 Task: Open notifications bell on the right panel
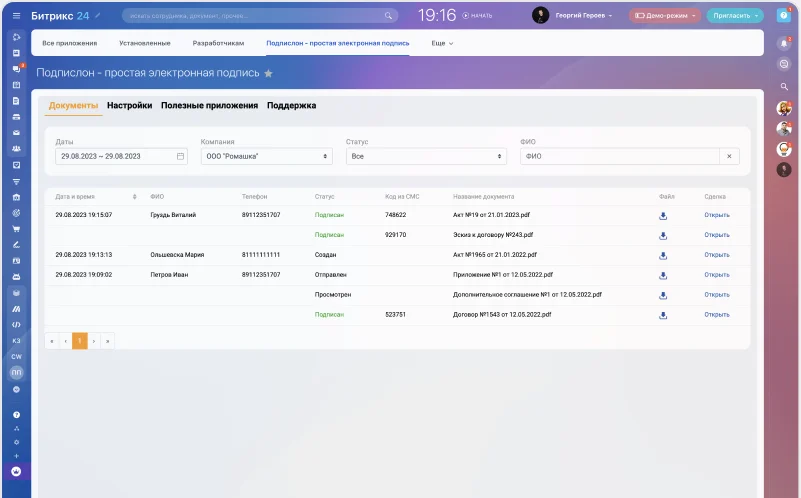point(784,43)
